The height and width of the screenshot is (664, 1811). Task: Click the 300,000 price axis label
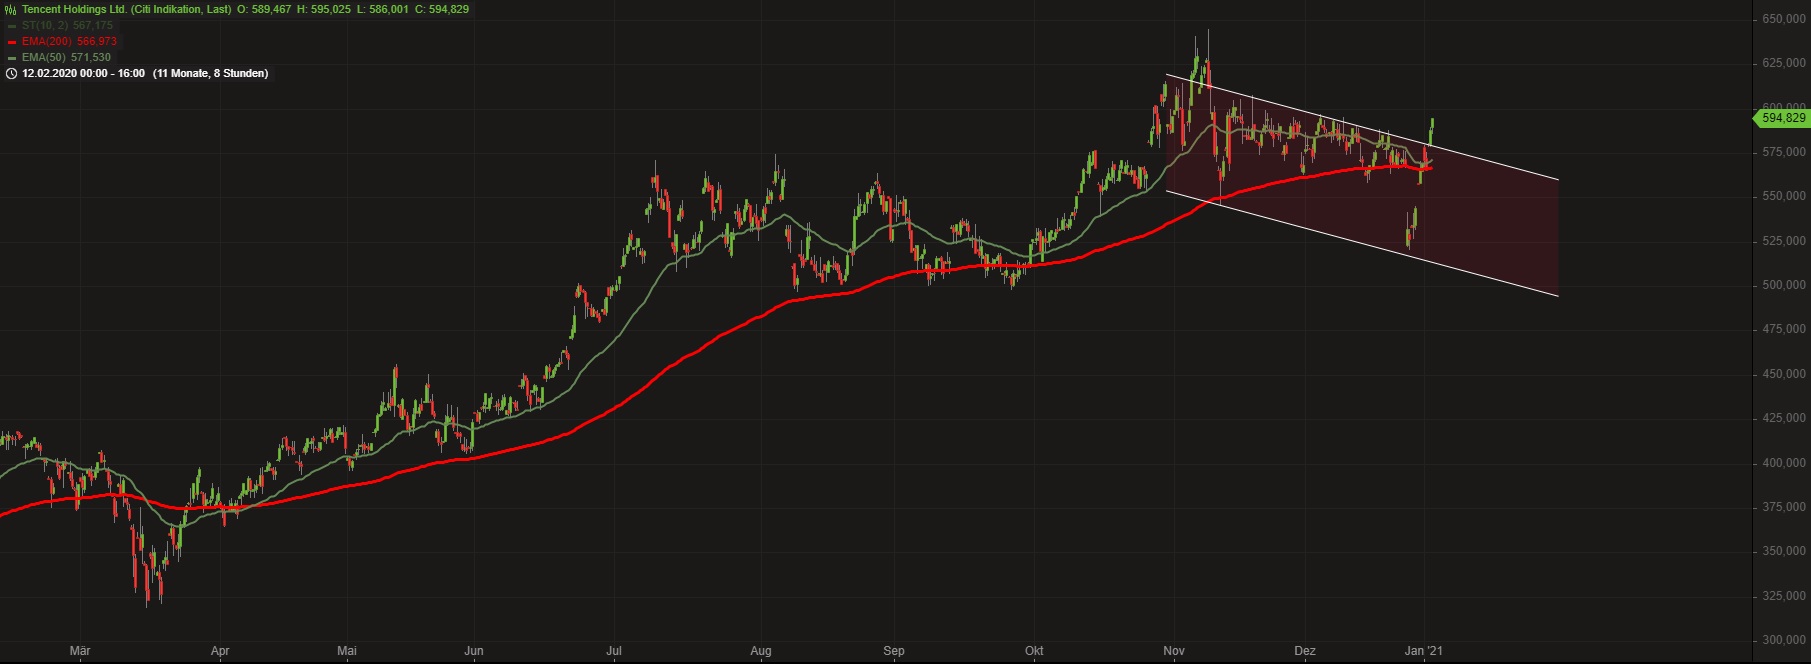point(1784,640)
